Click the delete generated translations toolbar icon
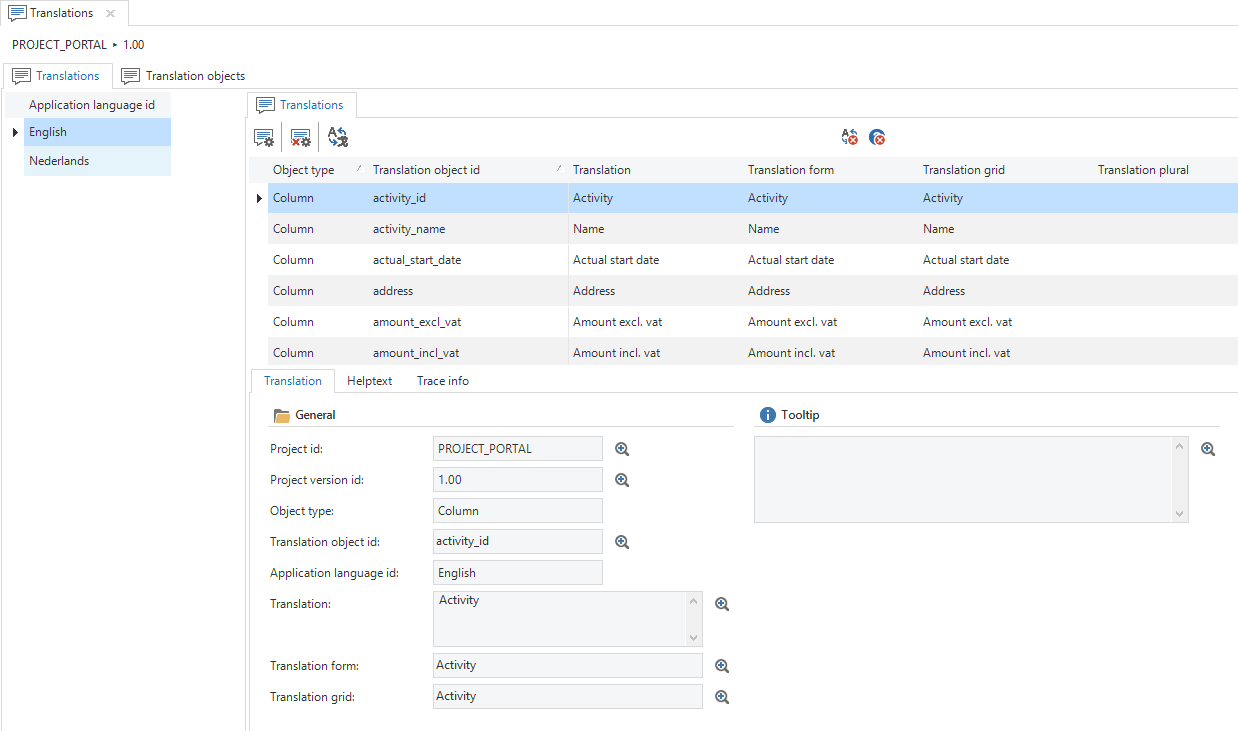Viewport: 1238px width, 731px height. (x=300, y=138)
